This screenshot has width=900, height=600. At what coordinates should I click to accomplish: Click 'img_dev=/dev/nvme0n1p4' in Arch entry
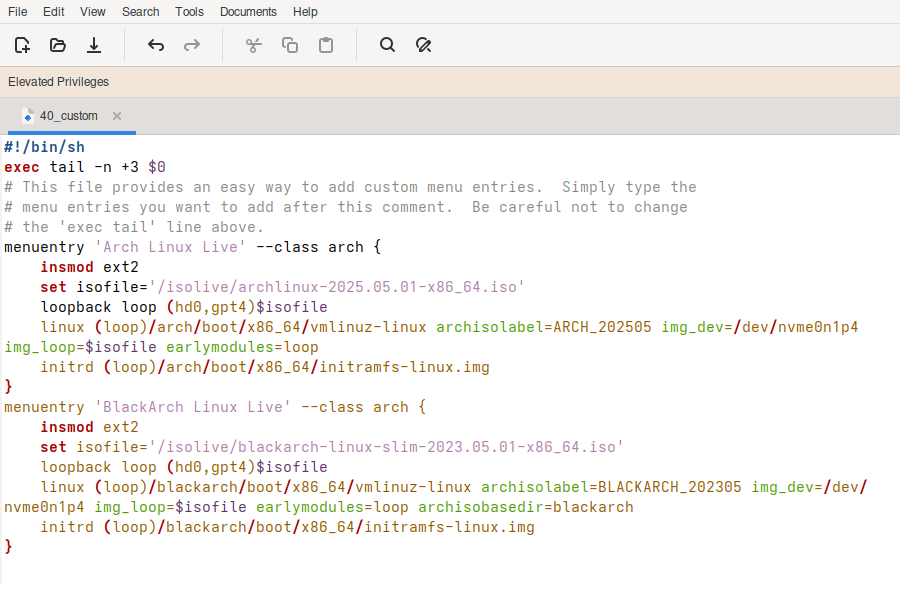point(760,327)
